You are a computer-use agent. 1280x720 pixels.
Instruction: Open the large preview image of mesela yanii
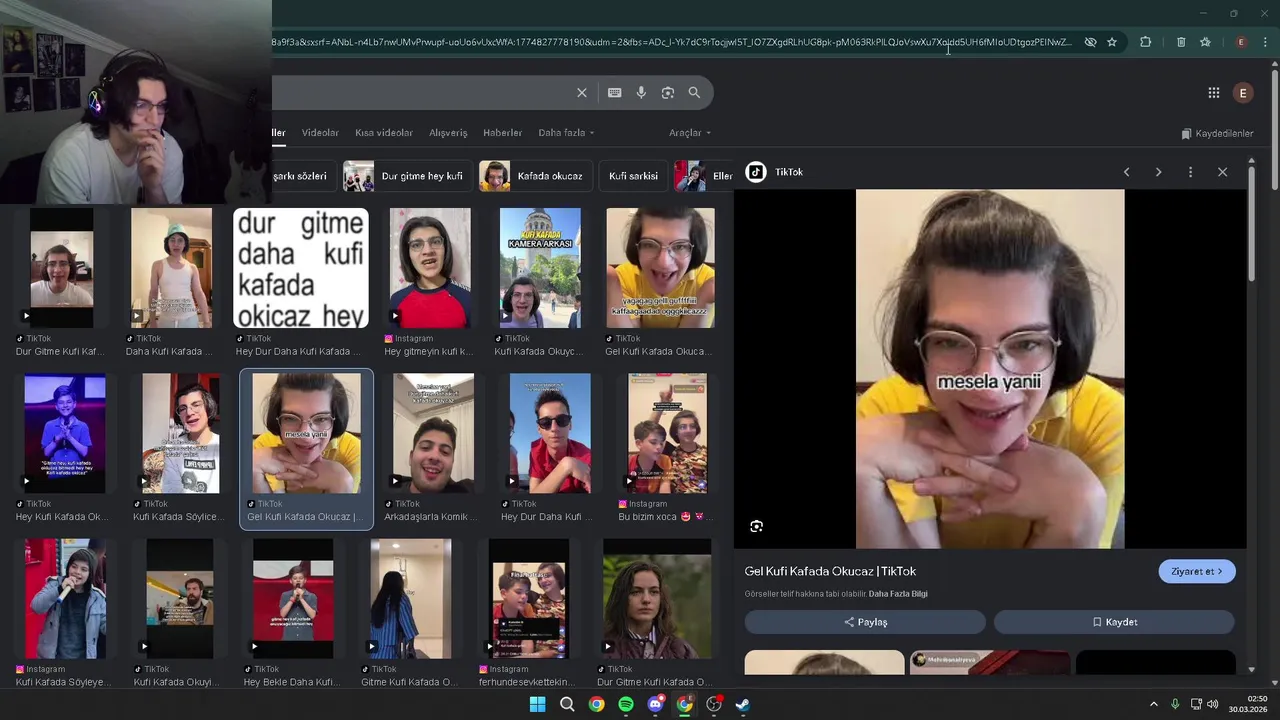[990, 369]
